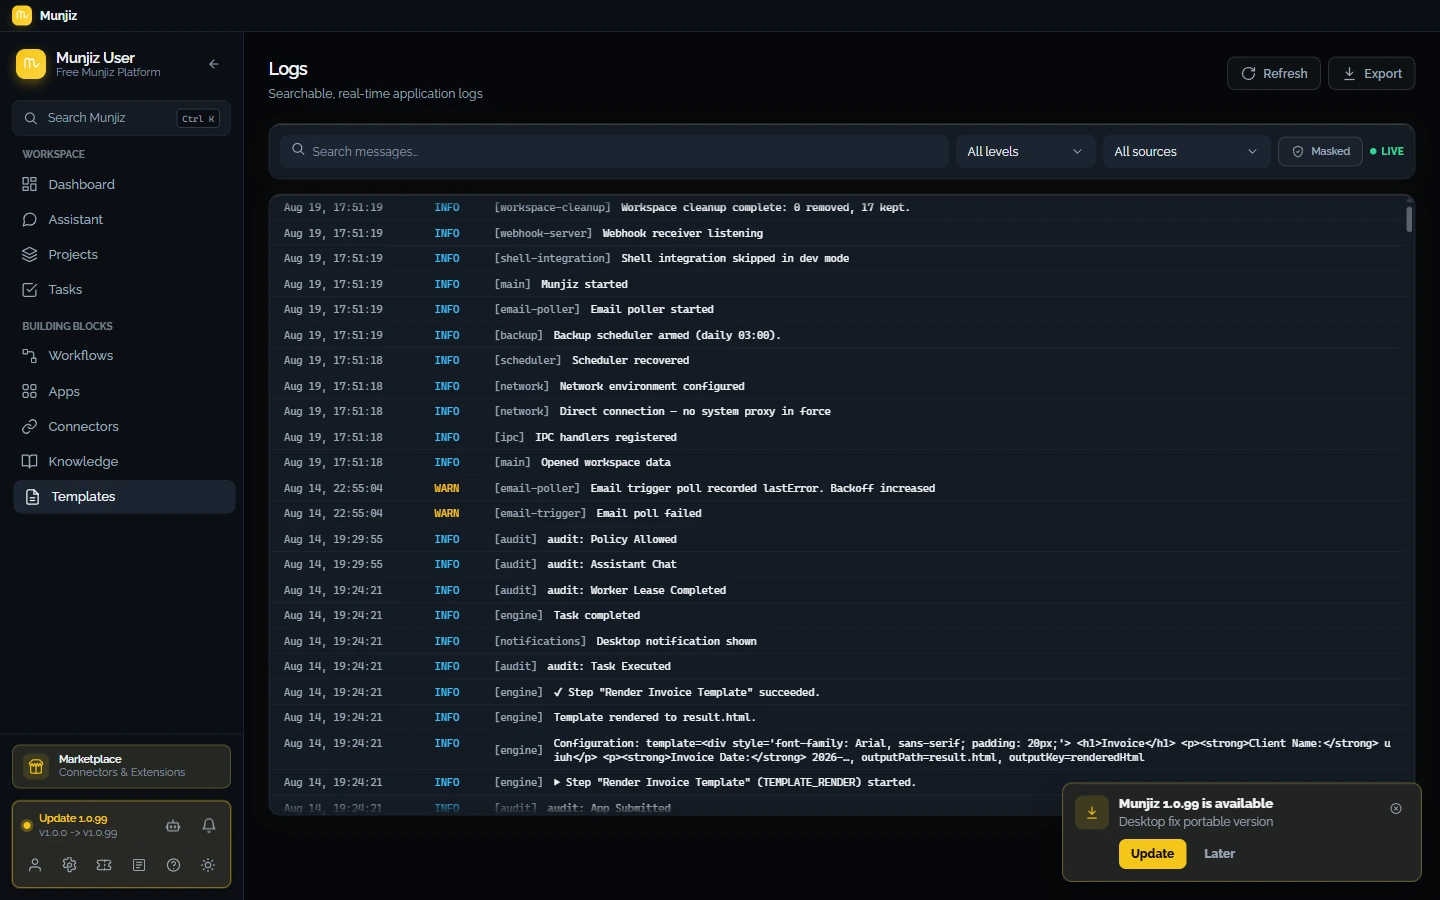Select the 'Backoff increased' email-poller log row
The height and width of the screenshot is (900, 1440).
point(837,488)
